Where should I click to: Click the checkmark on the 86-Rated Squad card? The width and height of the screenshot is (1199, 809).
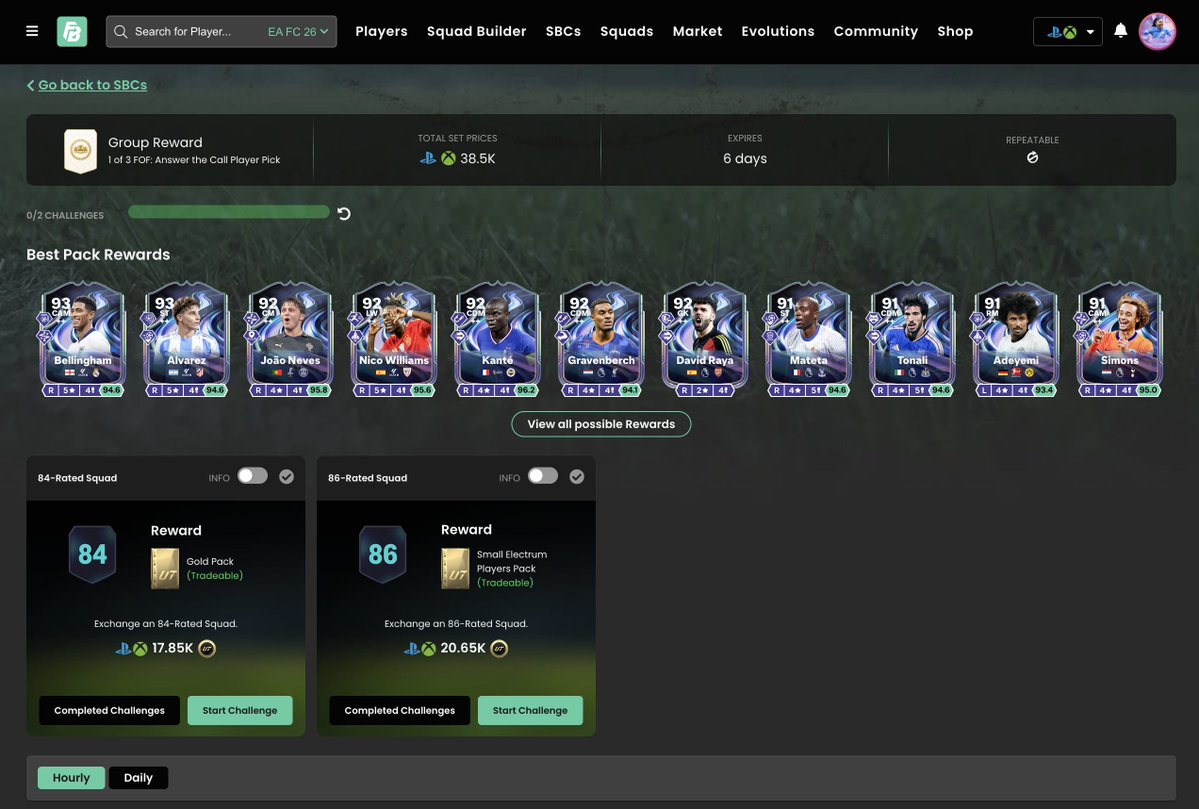click(x=573, y=474)
